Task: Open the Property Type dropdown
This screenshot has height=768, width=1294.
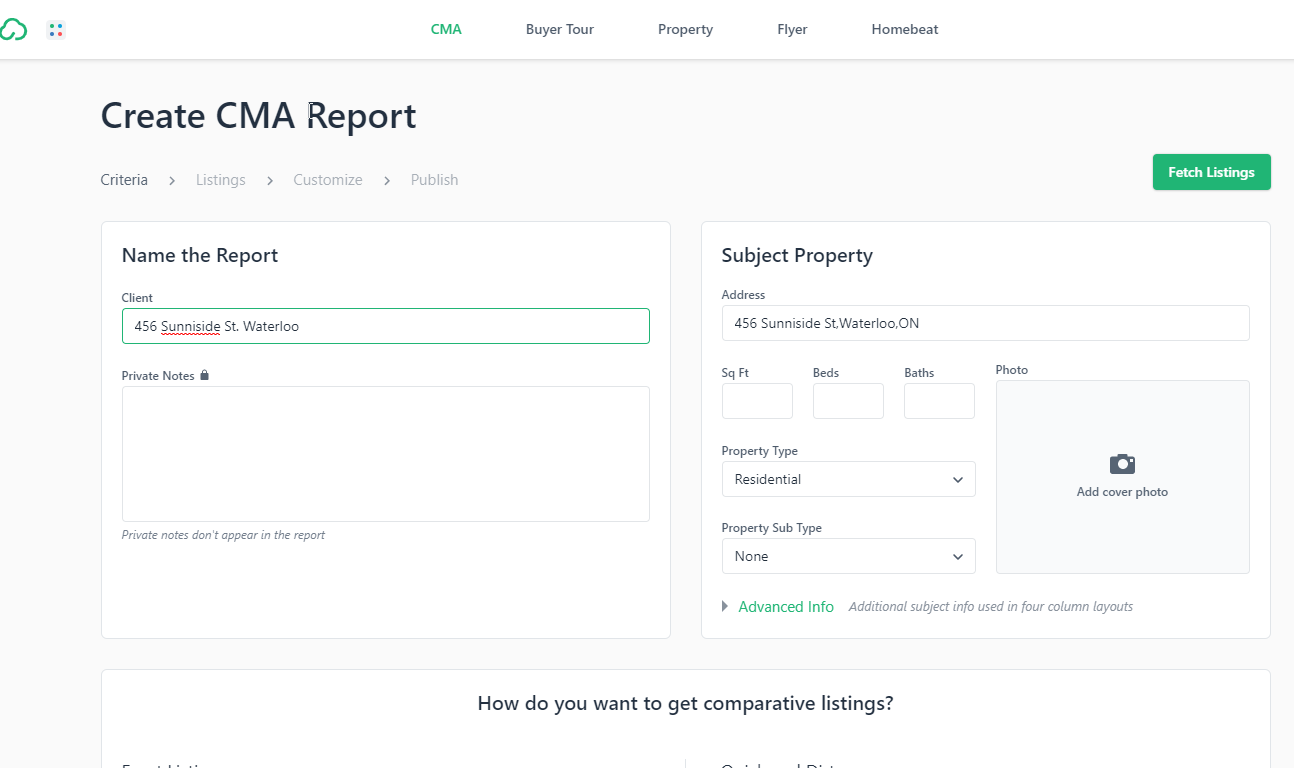Action: (848, 479)
